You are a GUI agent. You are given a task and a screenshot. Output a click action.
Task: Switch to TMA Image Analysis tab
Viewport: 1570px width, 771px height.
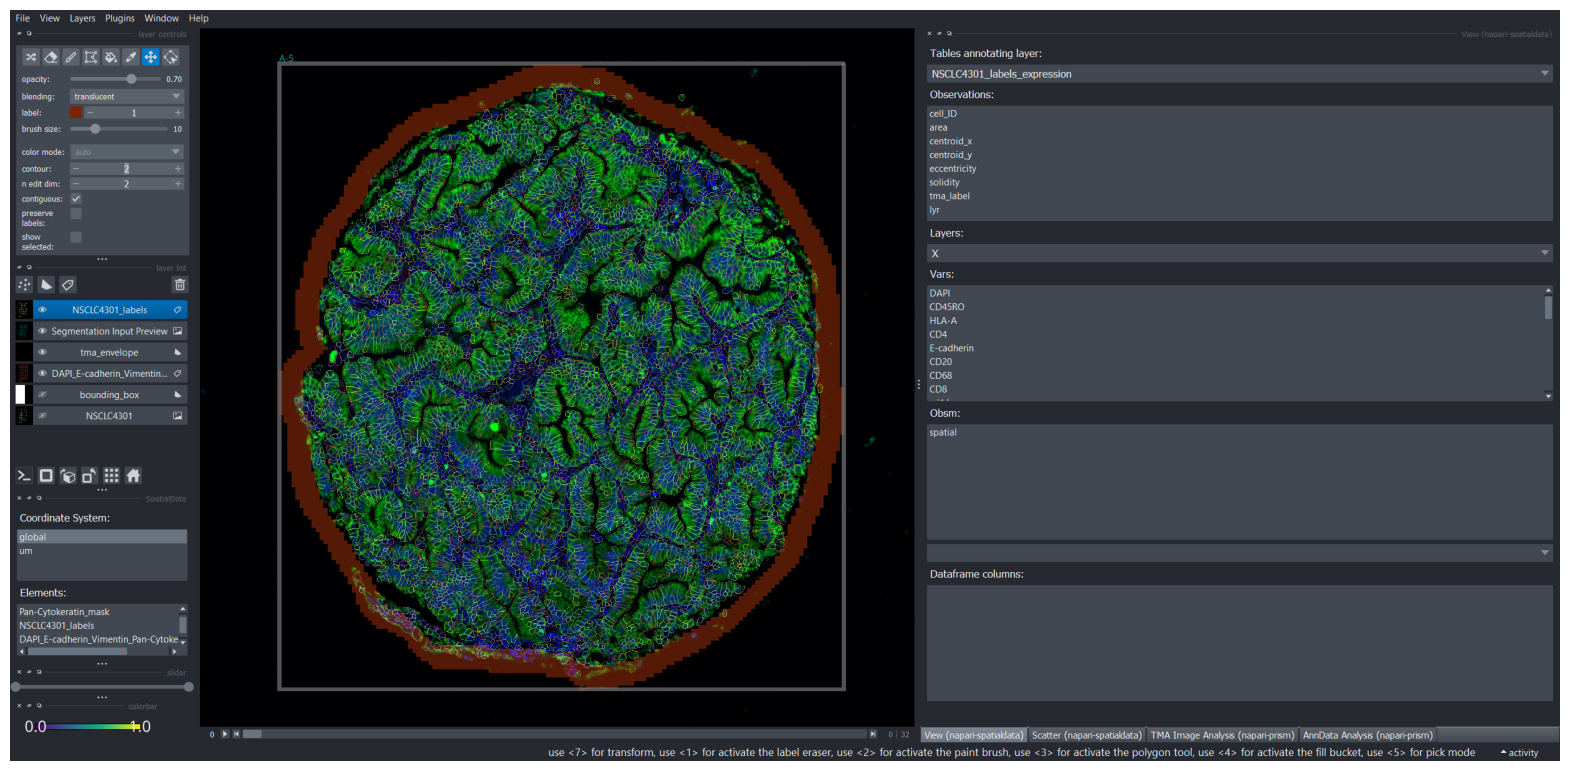click(1222, 735)
